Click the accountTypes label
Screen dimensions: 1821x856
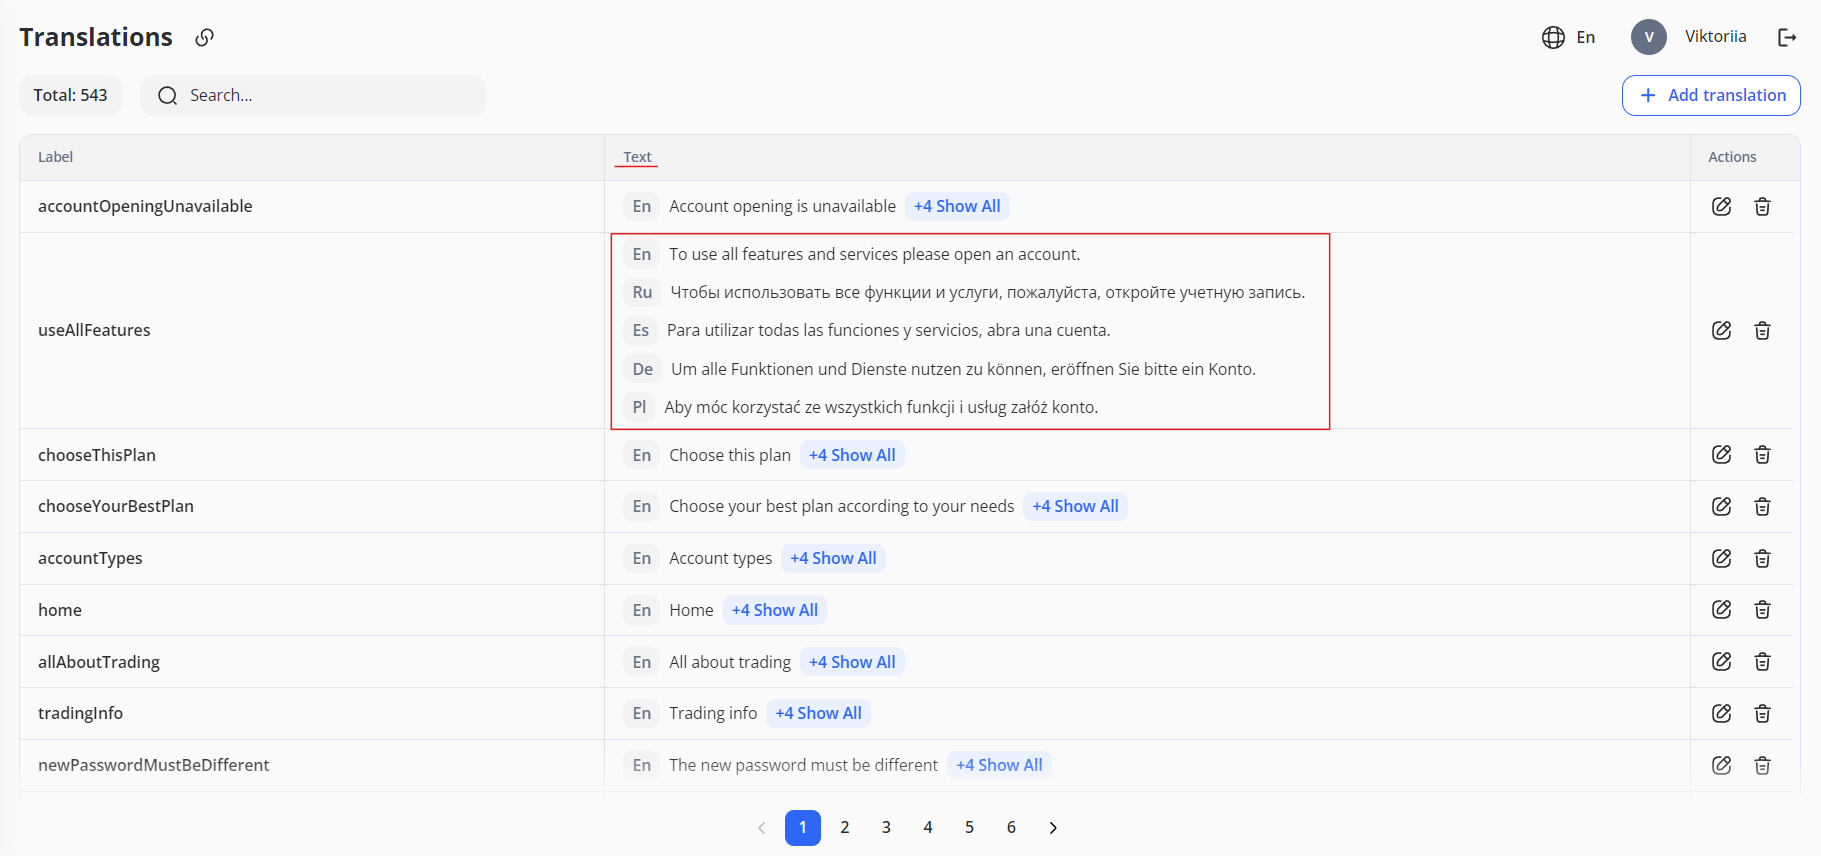coord(90,558)
